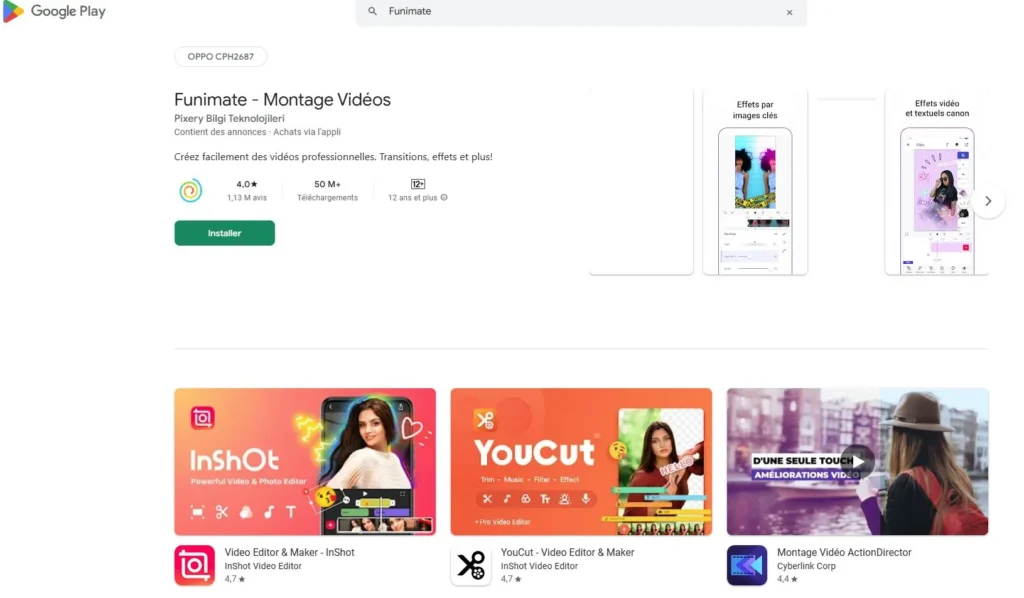Open Video Editor & Maker - InShot
Viewport: 1024px width, 598px height.
[289, 552]
